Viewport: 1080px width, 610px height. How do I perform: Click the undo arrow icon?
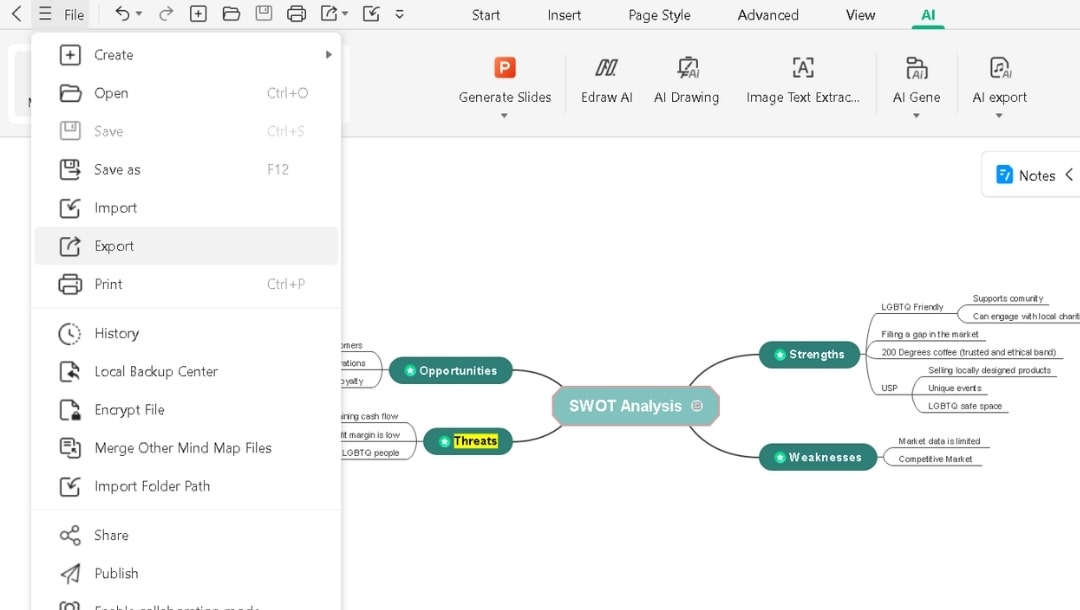tap(122, 14)
